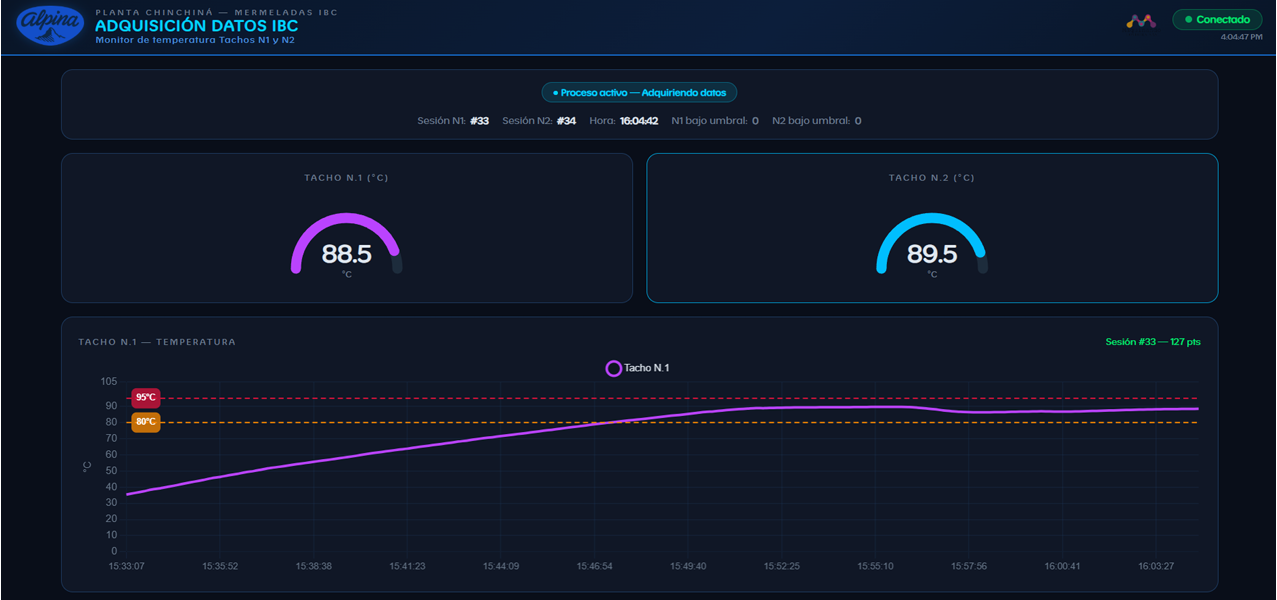Click the Conectado status badge
Viewport: 1277px width, 600px height.
tap(1217, 20)
